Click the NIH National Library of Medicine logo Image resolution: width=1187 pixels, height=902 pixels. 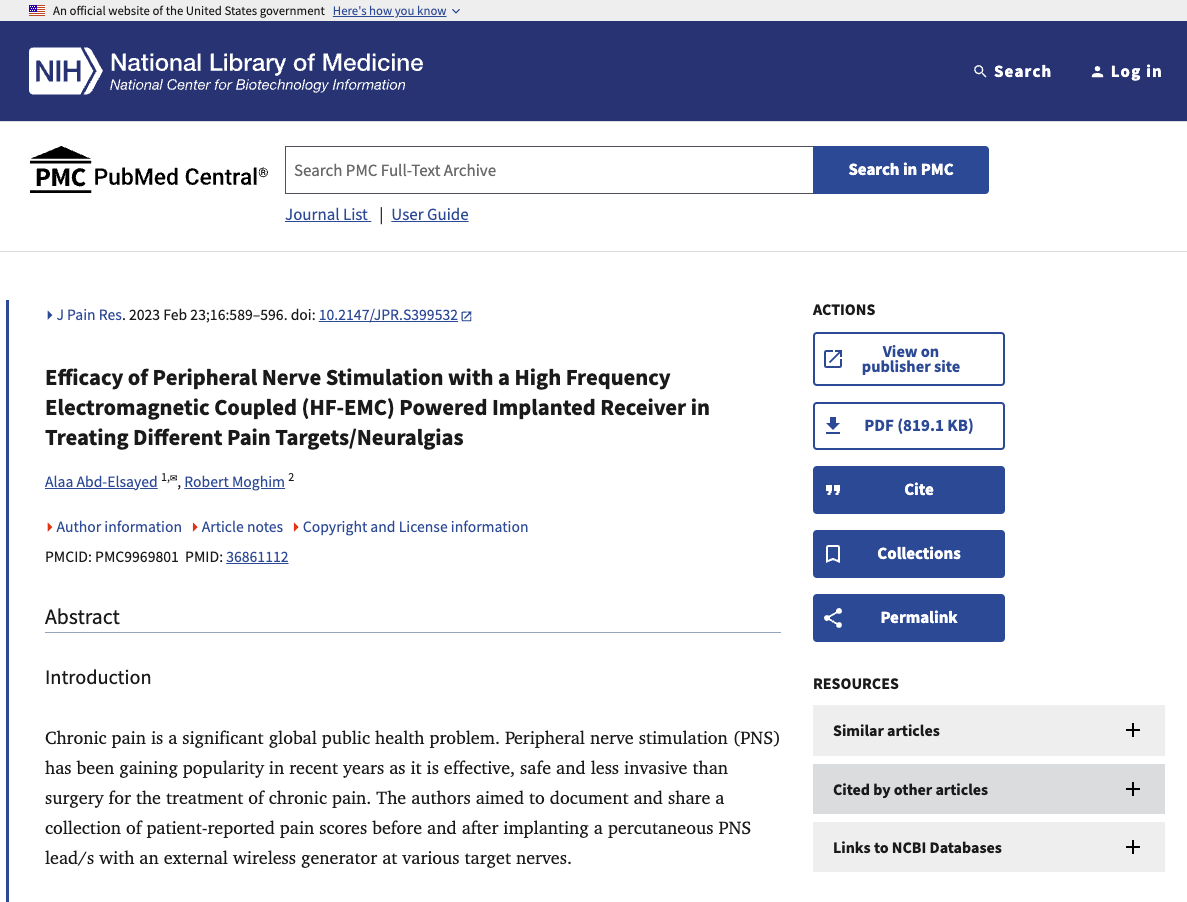pos(226,71)
